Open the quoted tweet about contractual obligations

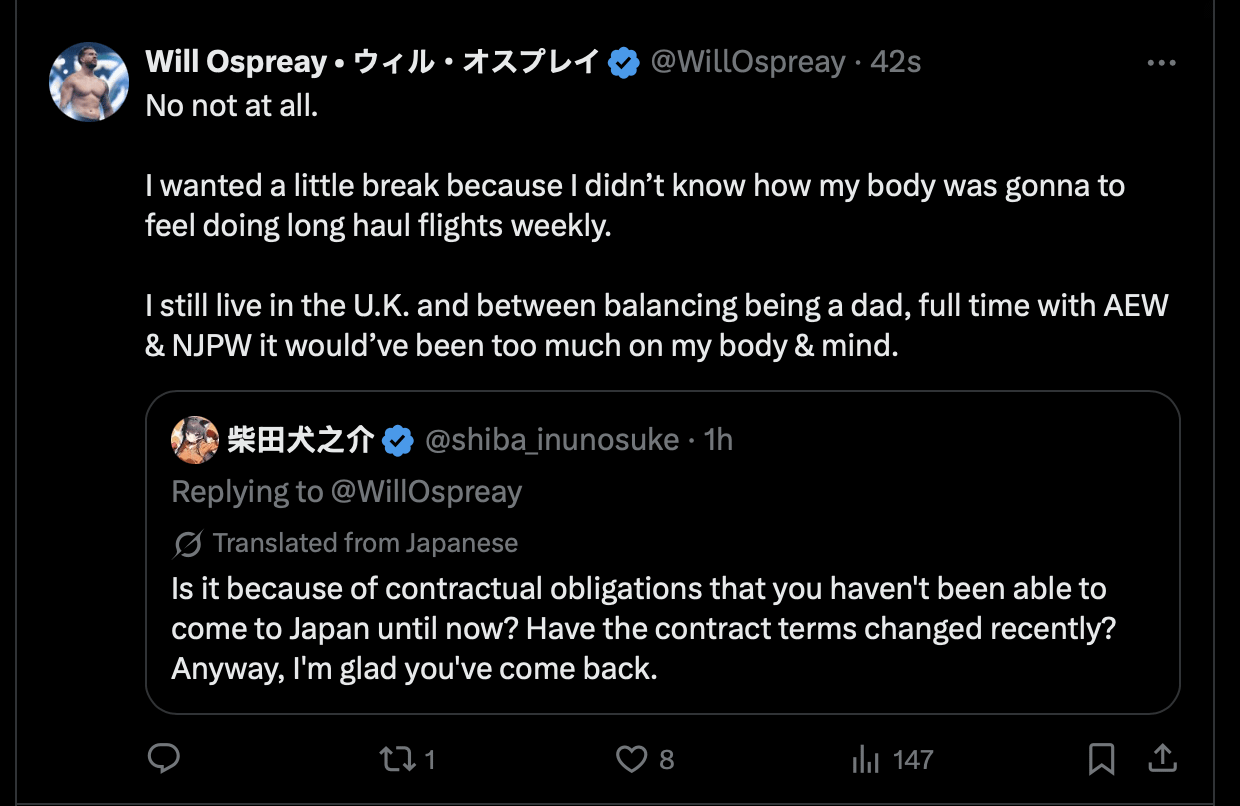click(640, 628)
